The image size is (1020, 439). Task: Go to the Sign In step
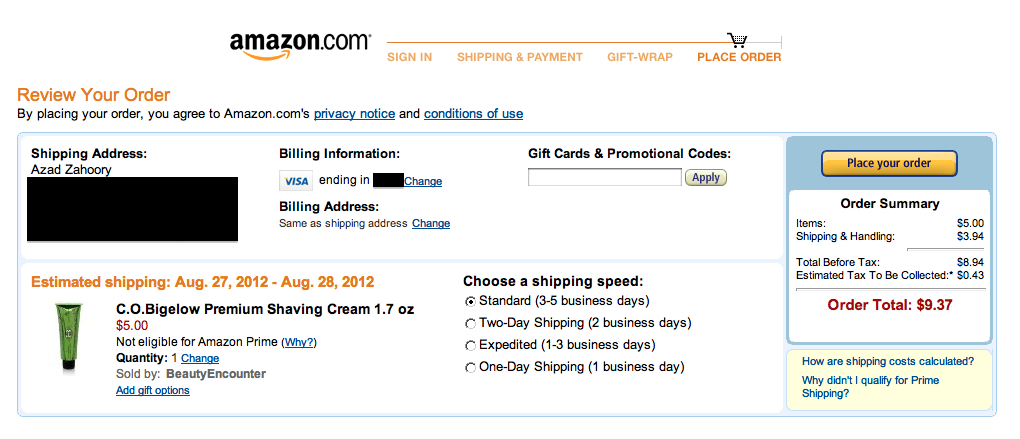[409, 57]
